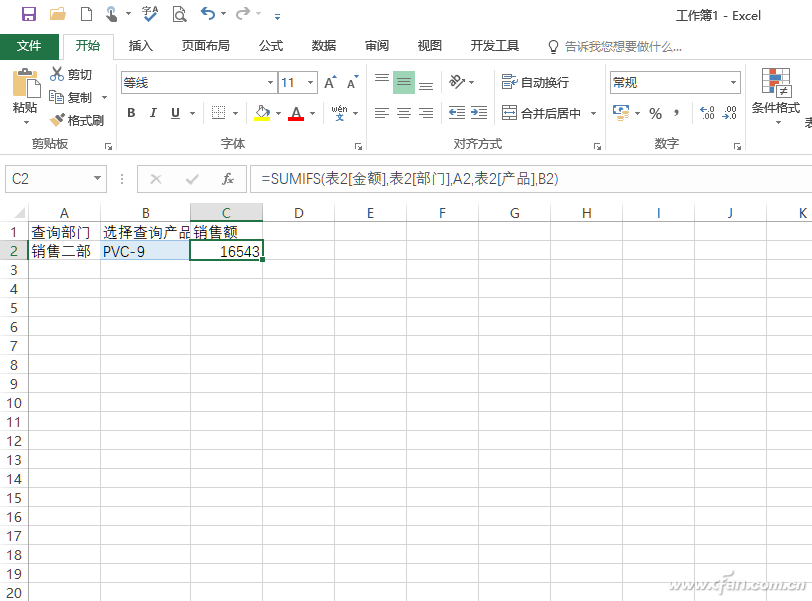This screenshot has height=601, width=812.
Task: Activate the Format Painter brush
Action: [x=77, y=120]
